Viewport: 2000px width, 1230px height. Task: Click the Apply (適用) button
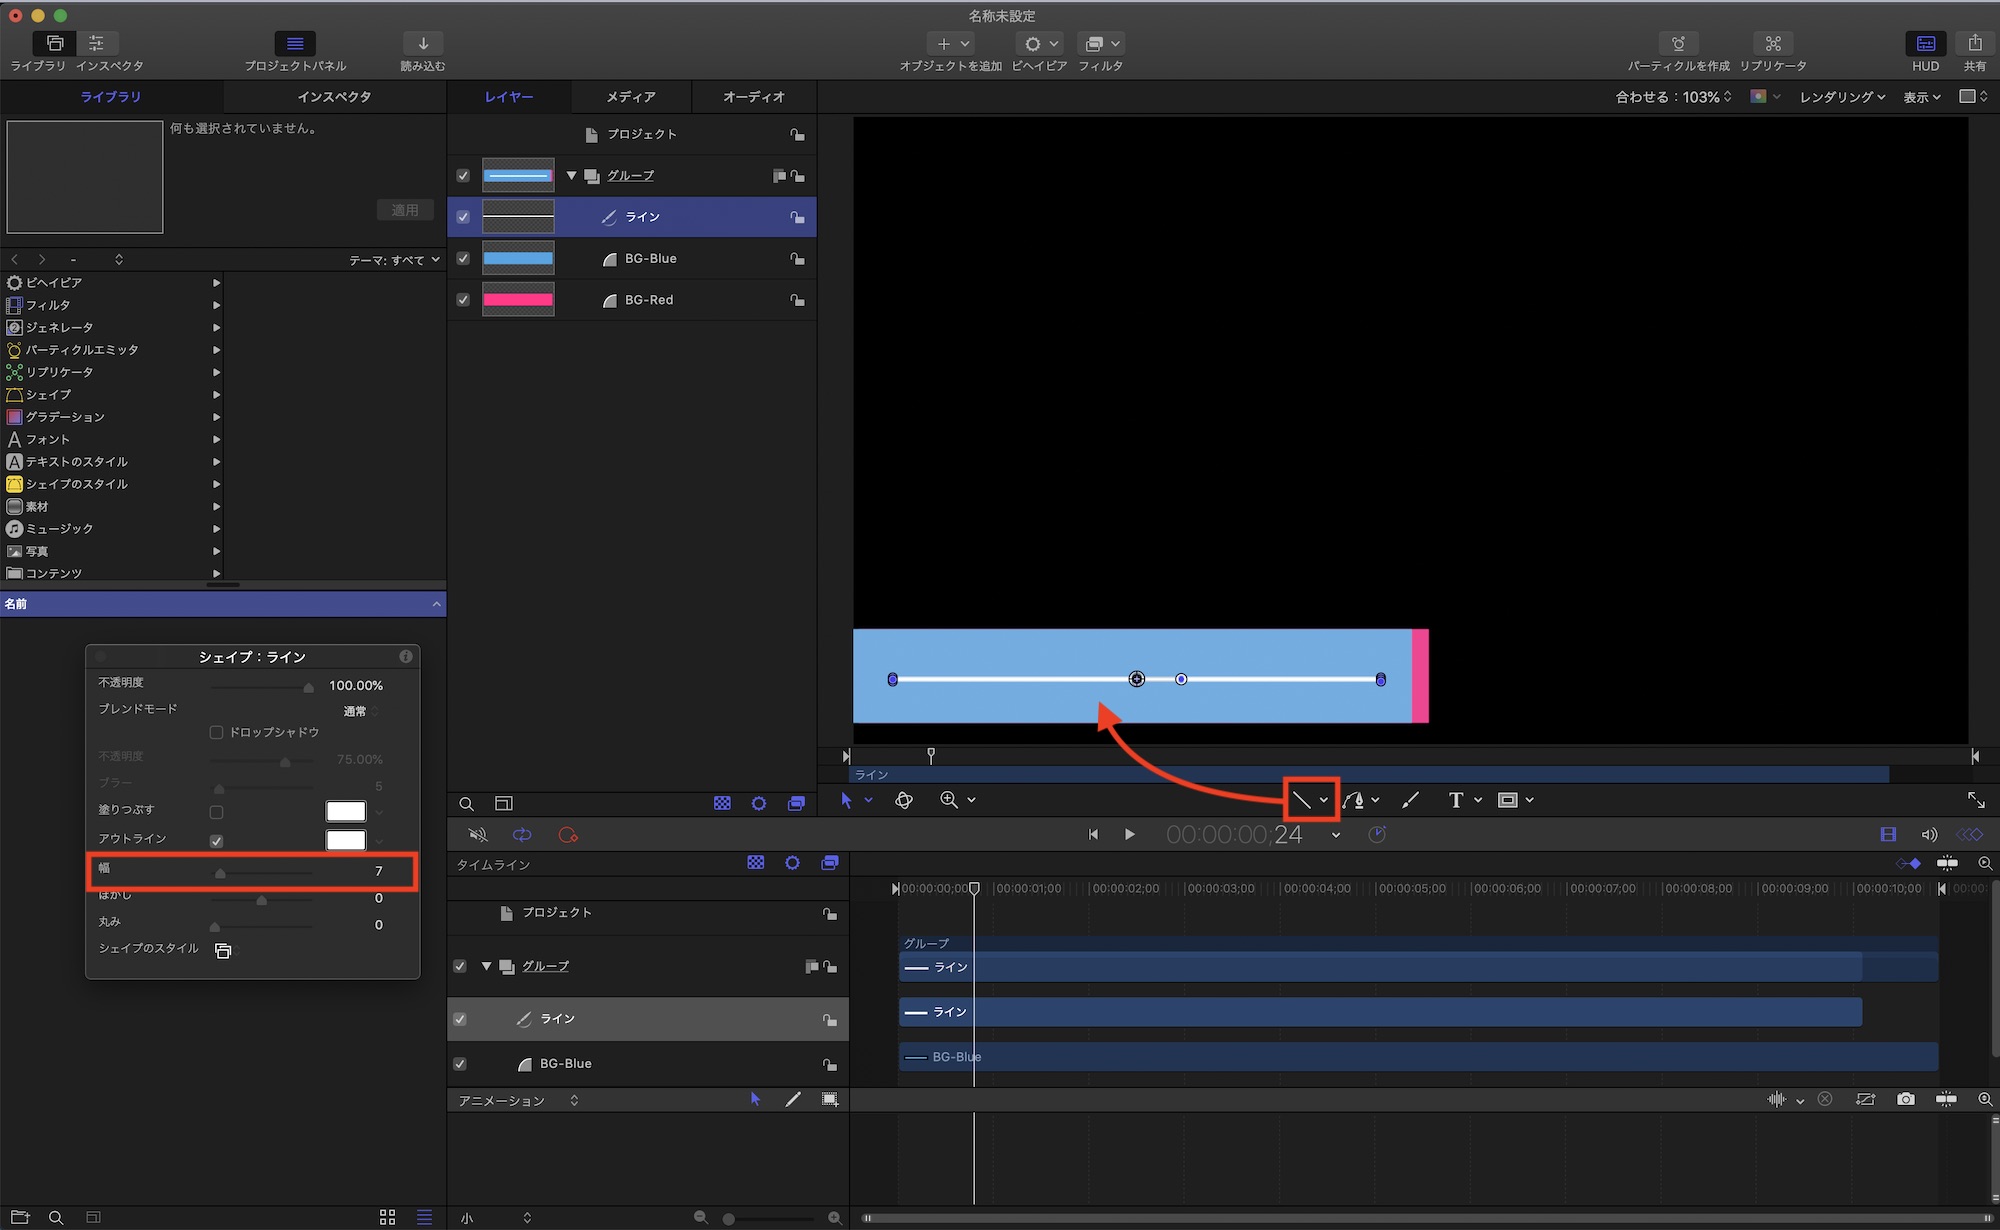405,210
